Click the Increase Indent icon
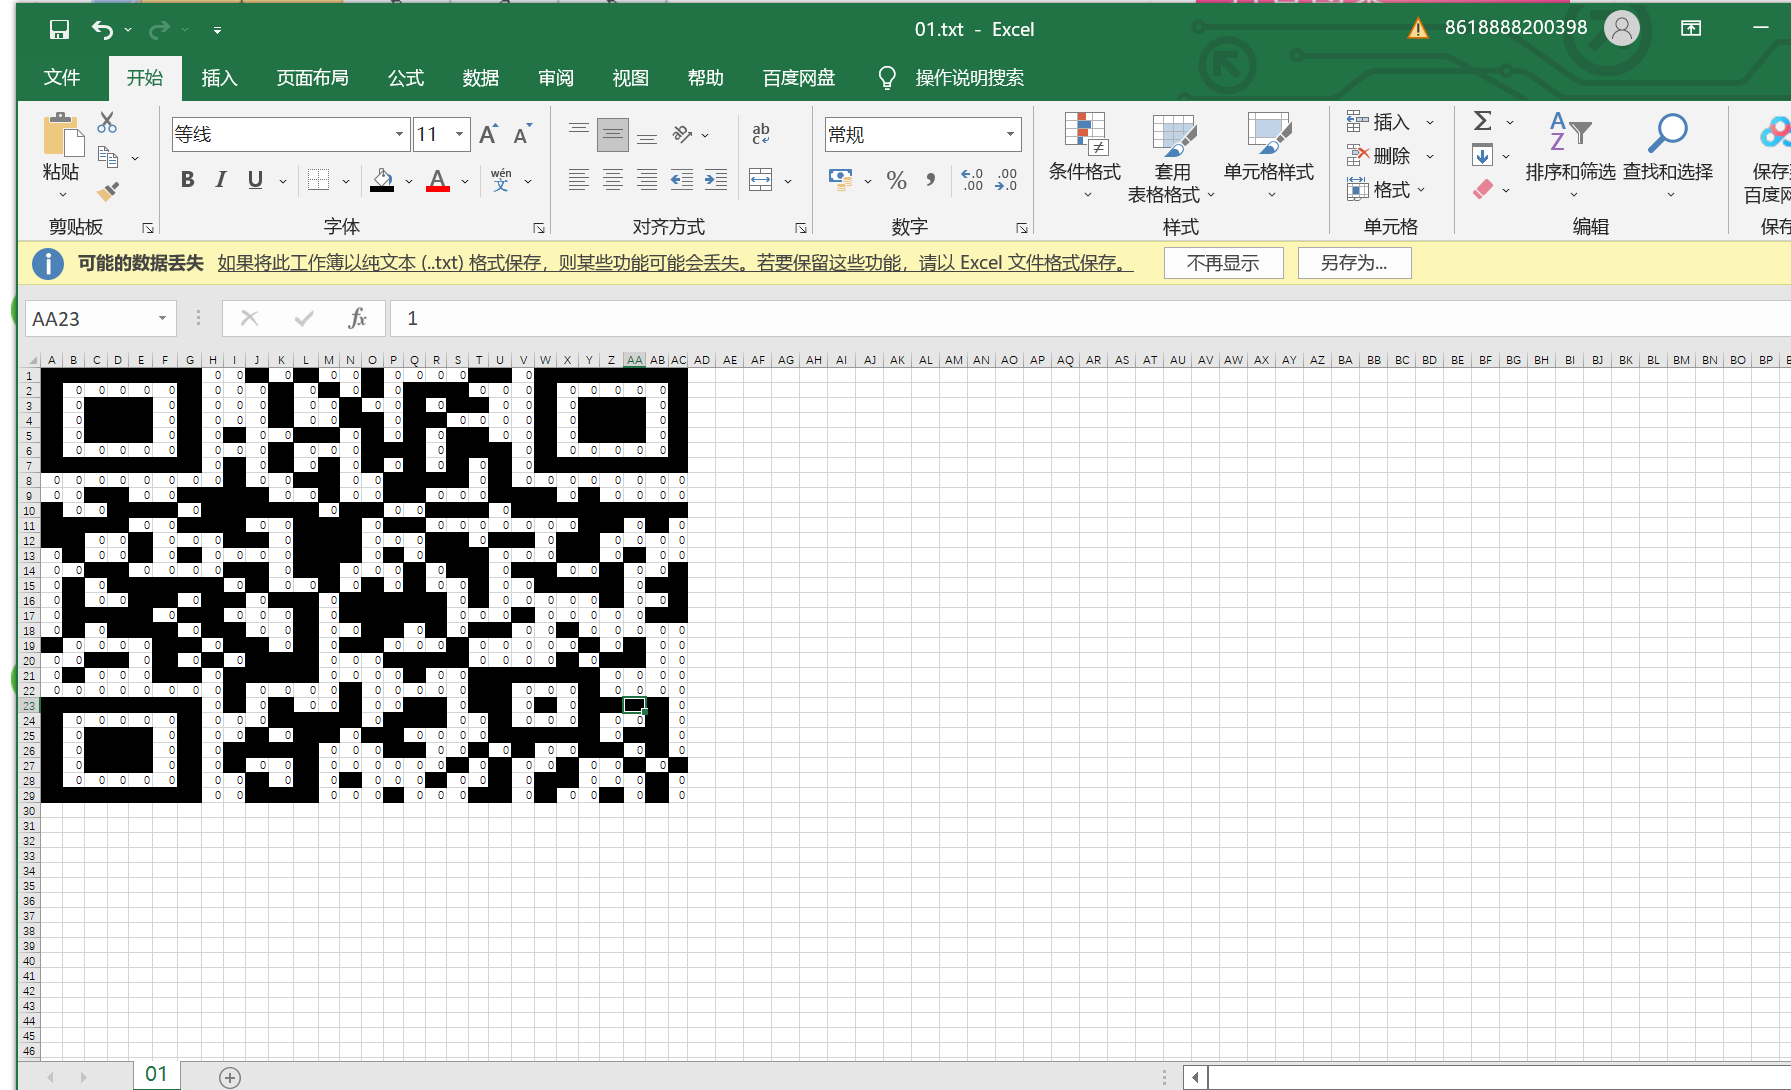1791x1090 pixels. [716, 180]
